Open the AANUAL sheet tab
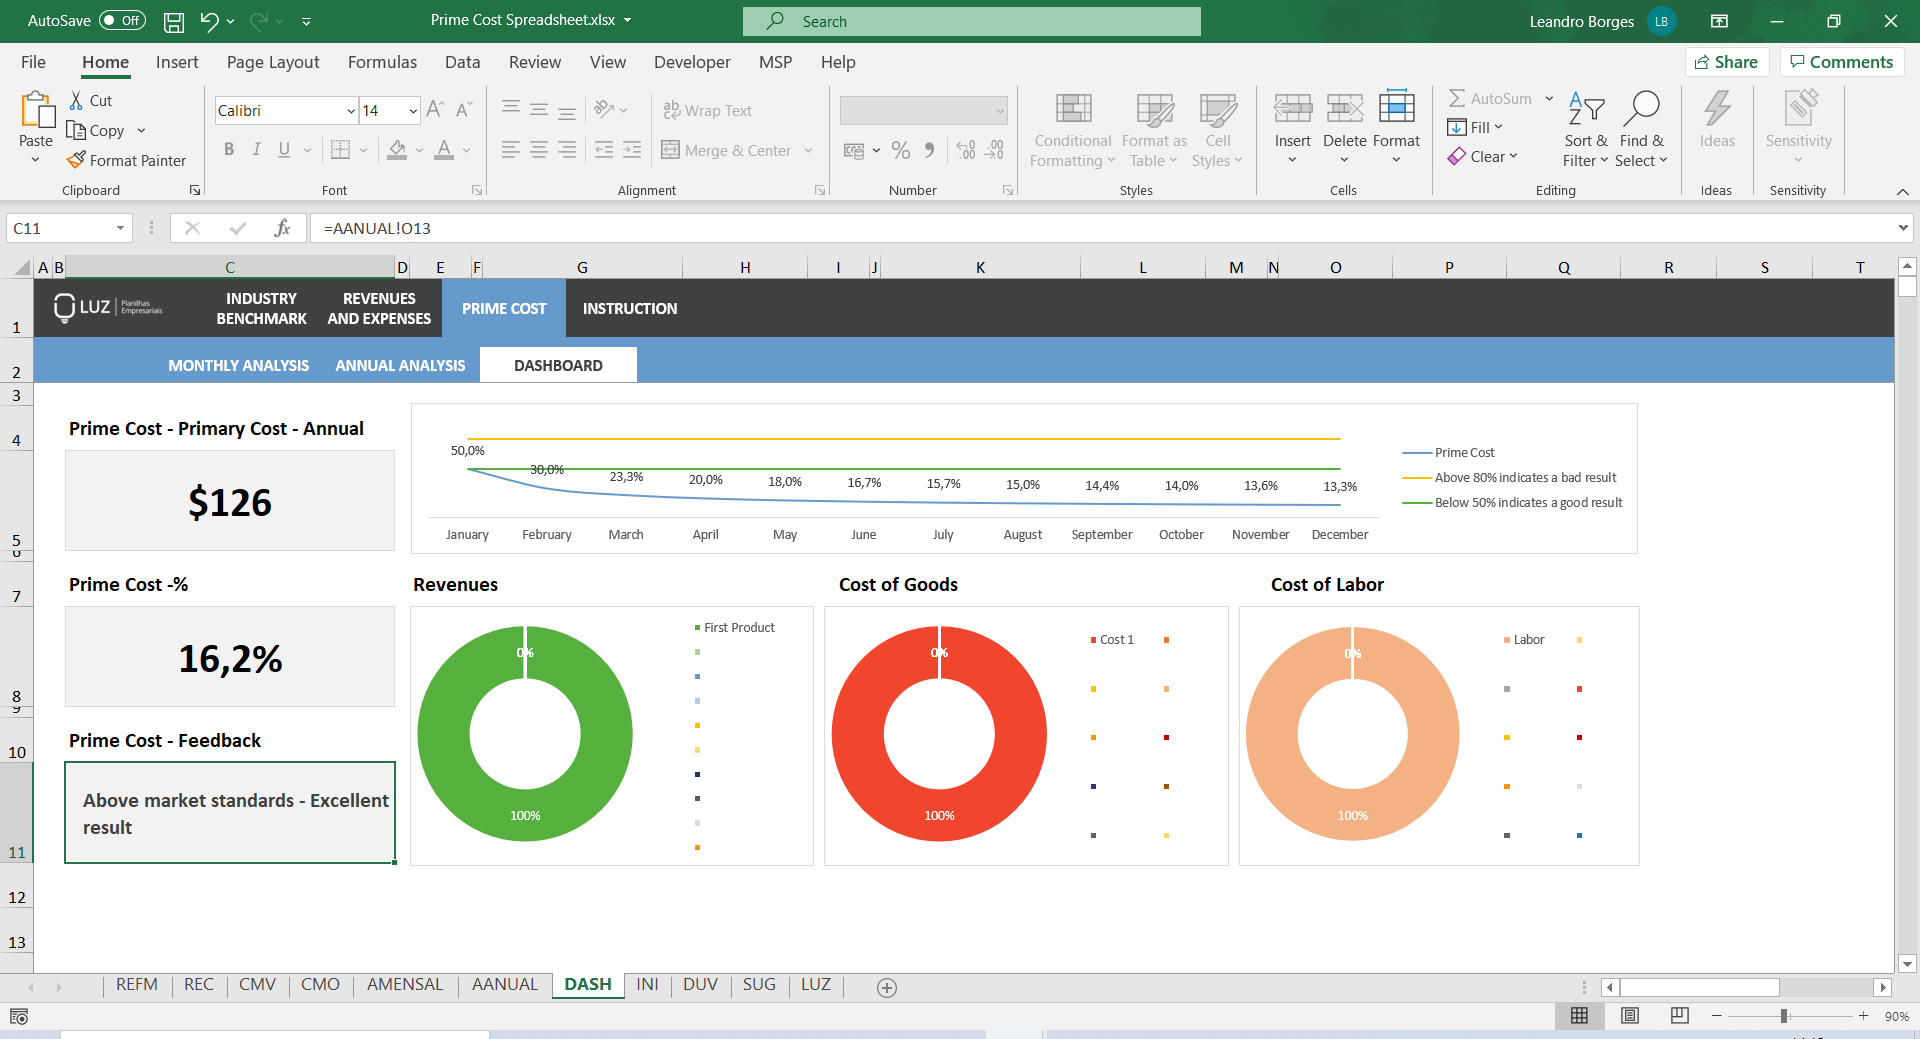The width and height of the screenshot is (1920, 1039). pyautogui.click(x=504, y=984)
